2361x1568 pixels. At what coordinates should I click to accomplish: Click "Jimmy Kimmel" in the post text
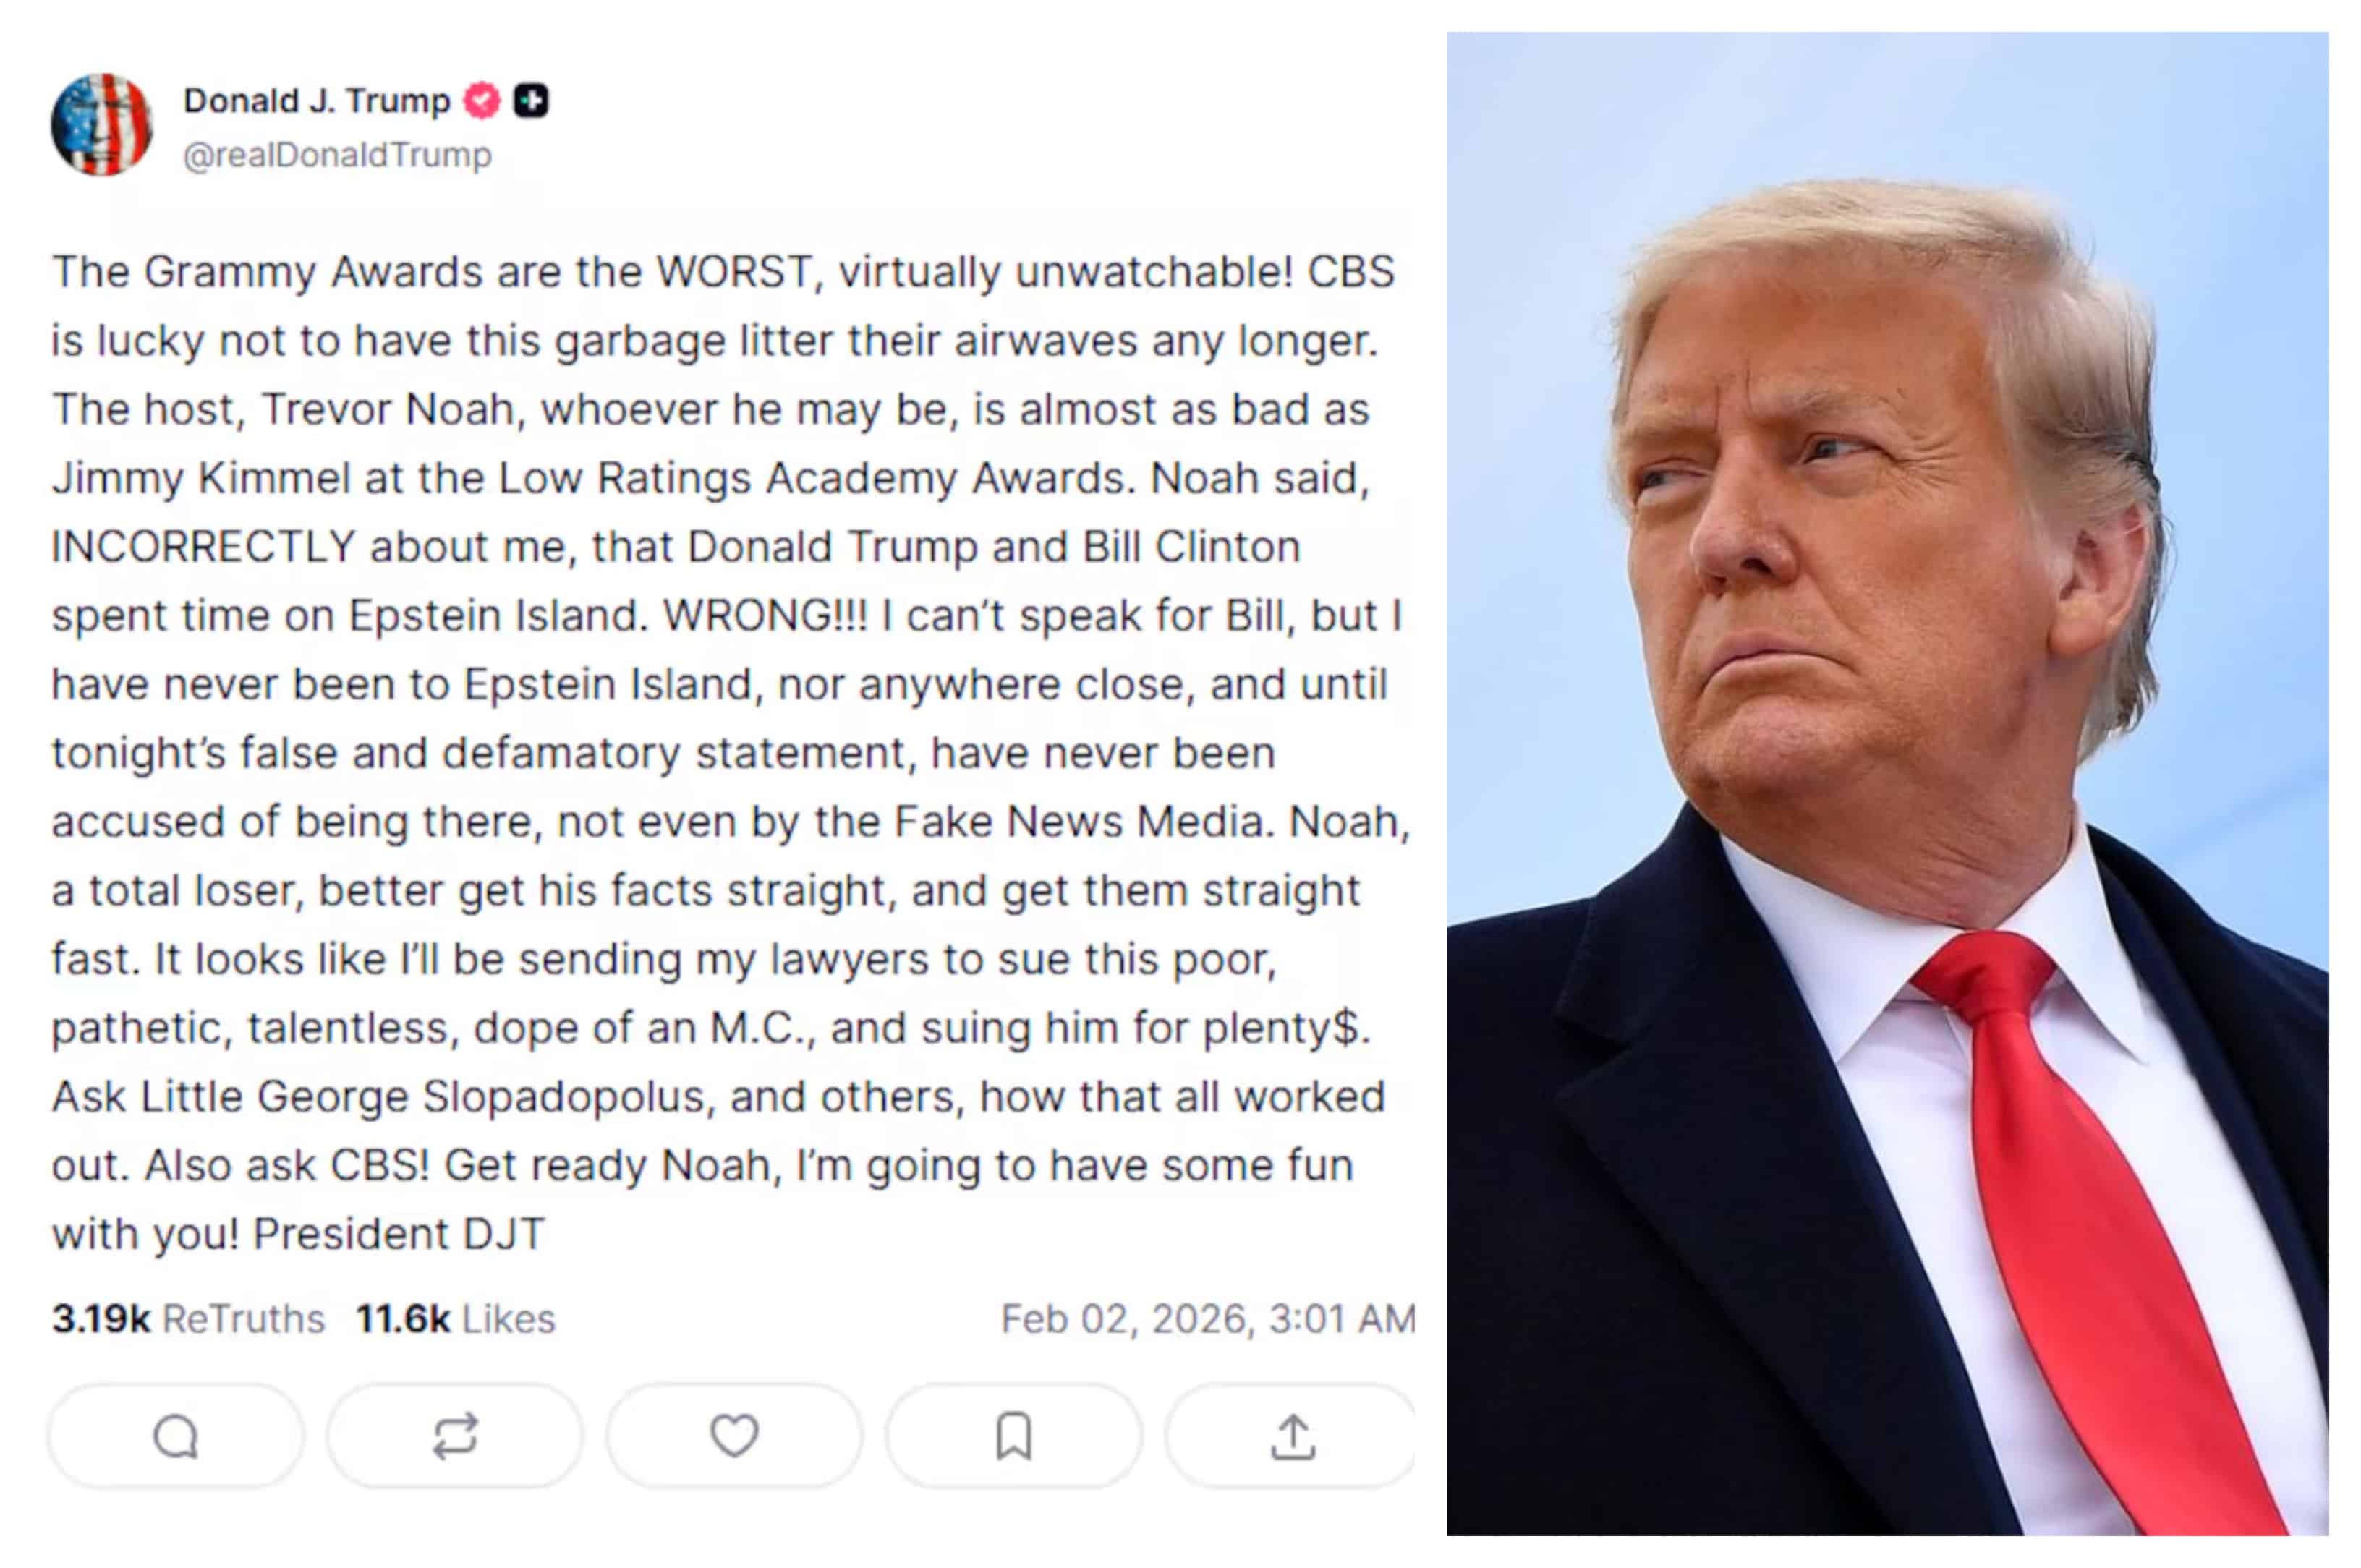coord(201,479)
